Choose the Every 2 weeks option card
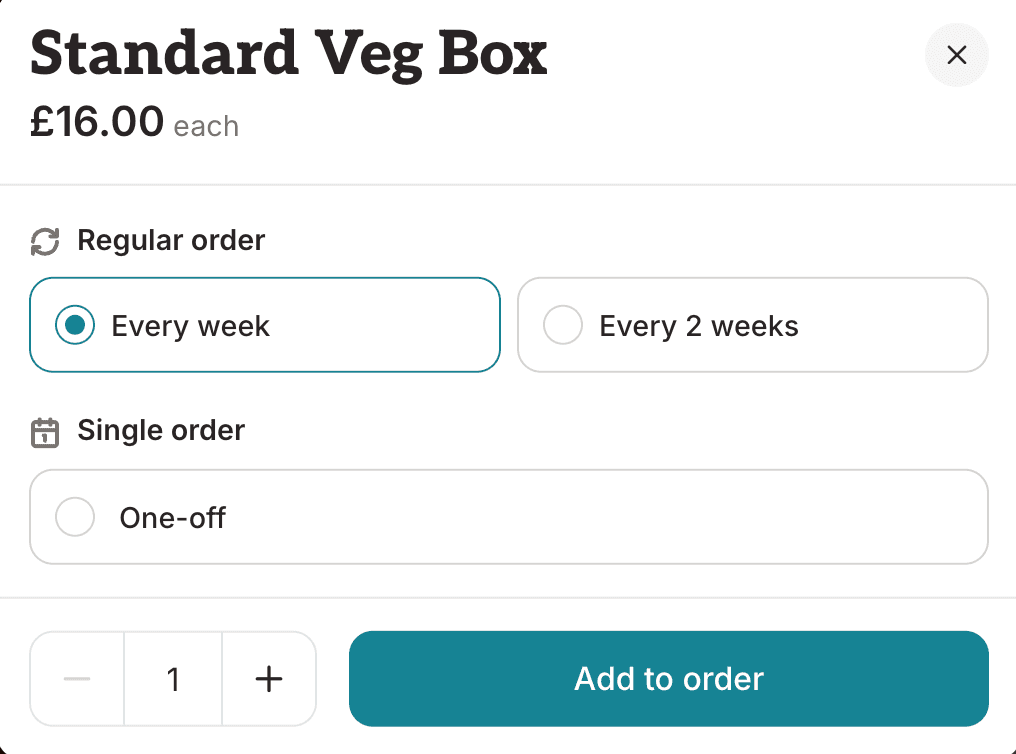The width and height of the screenshot is (1016, 754). (753, 325)
